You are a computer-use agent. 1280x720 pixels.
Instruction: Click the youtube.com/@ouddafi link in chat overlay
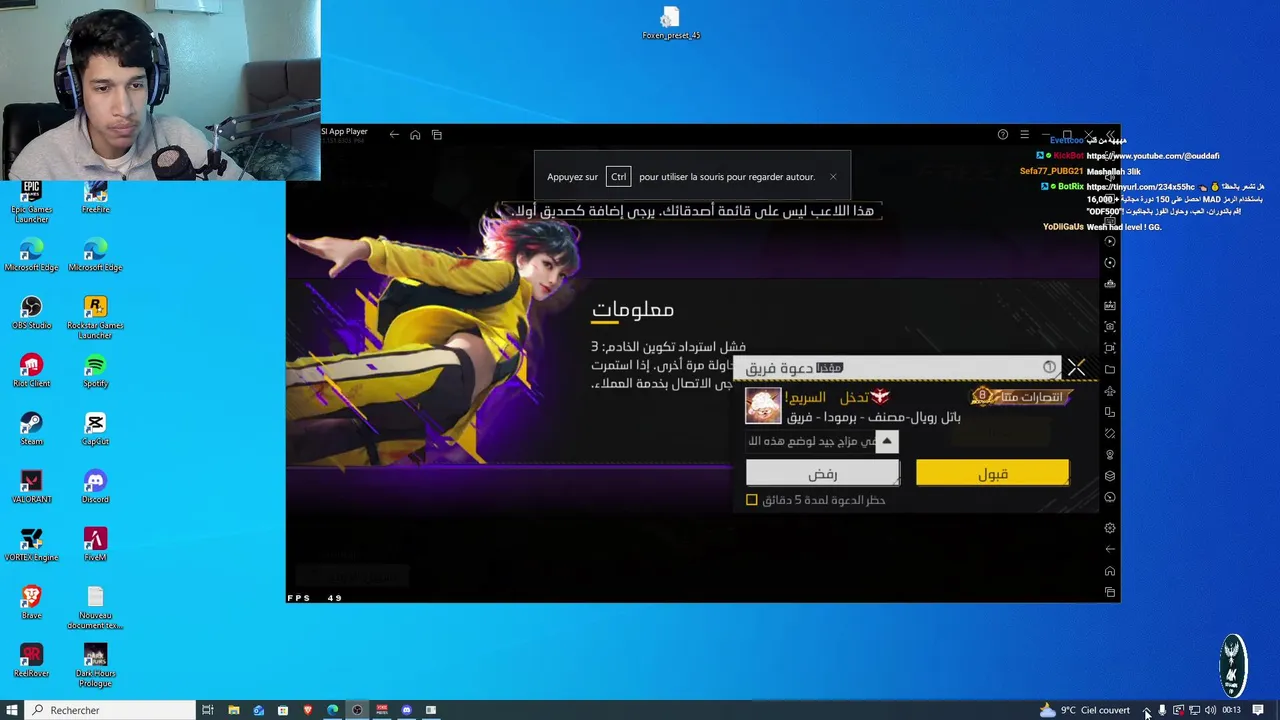click(1153, 156)
